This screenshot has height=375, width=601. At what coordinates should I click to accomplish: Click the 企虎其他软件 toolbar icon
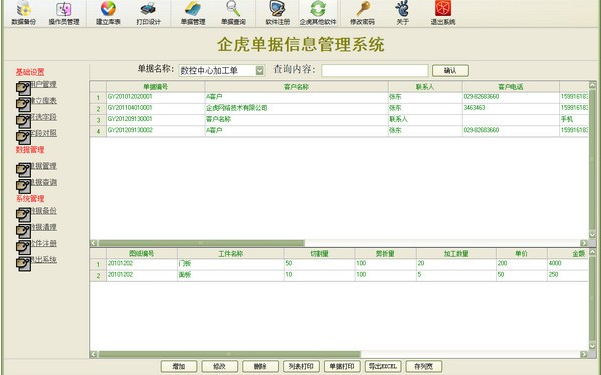click(x=318, y=13)
